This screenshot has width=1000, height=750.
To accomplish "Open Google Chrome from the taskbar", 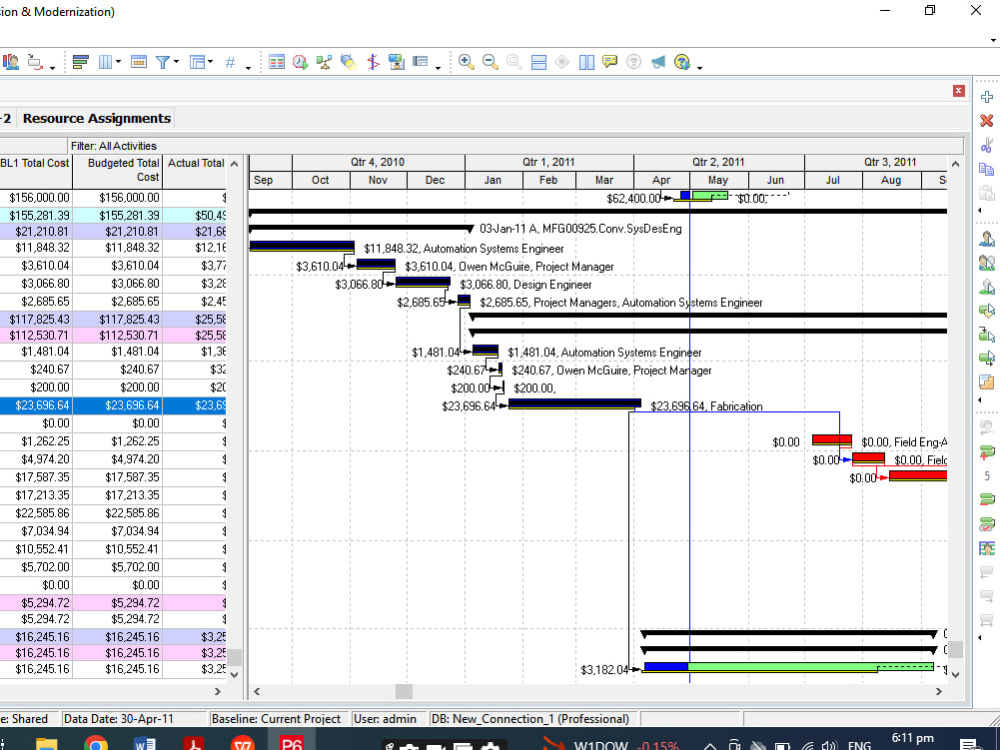I will coord(96,743).
